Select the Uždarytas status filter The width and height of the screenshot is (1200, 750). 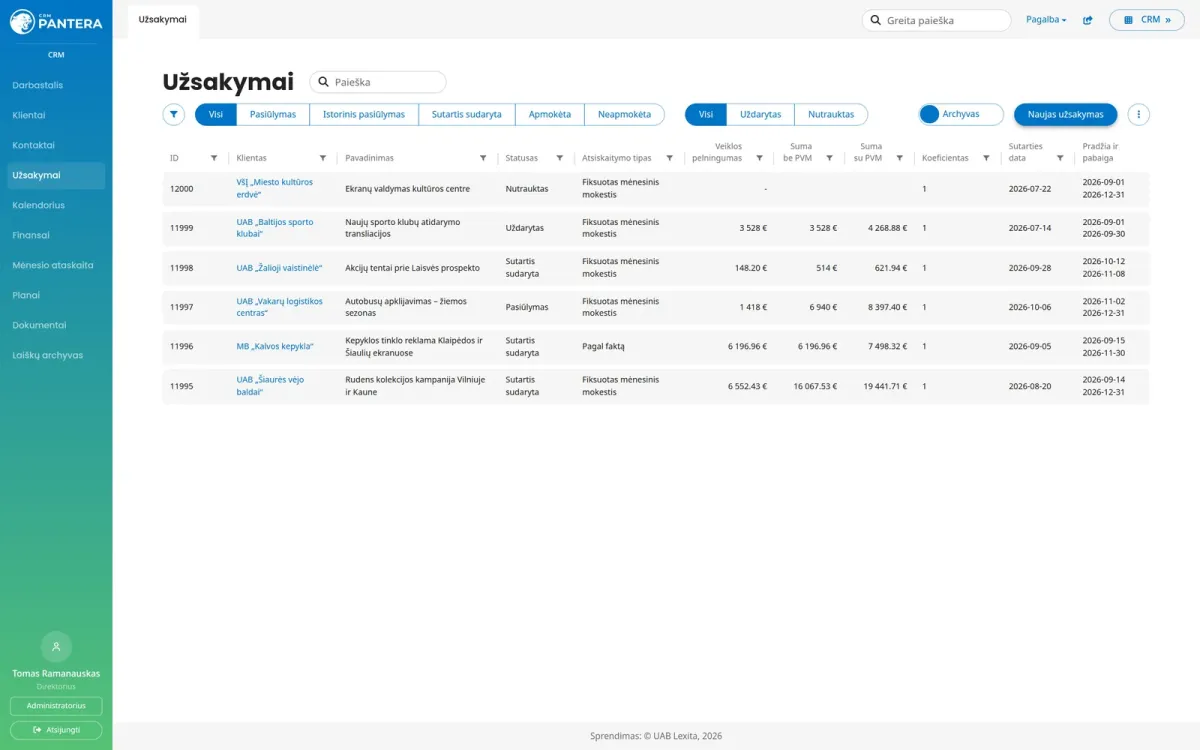pyautogui.click(x=760, y=114)
